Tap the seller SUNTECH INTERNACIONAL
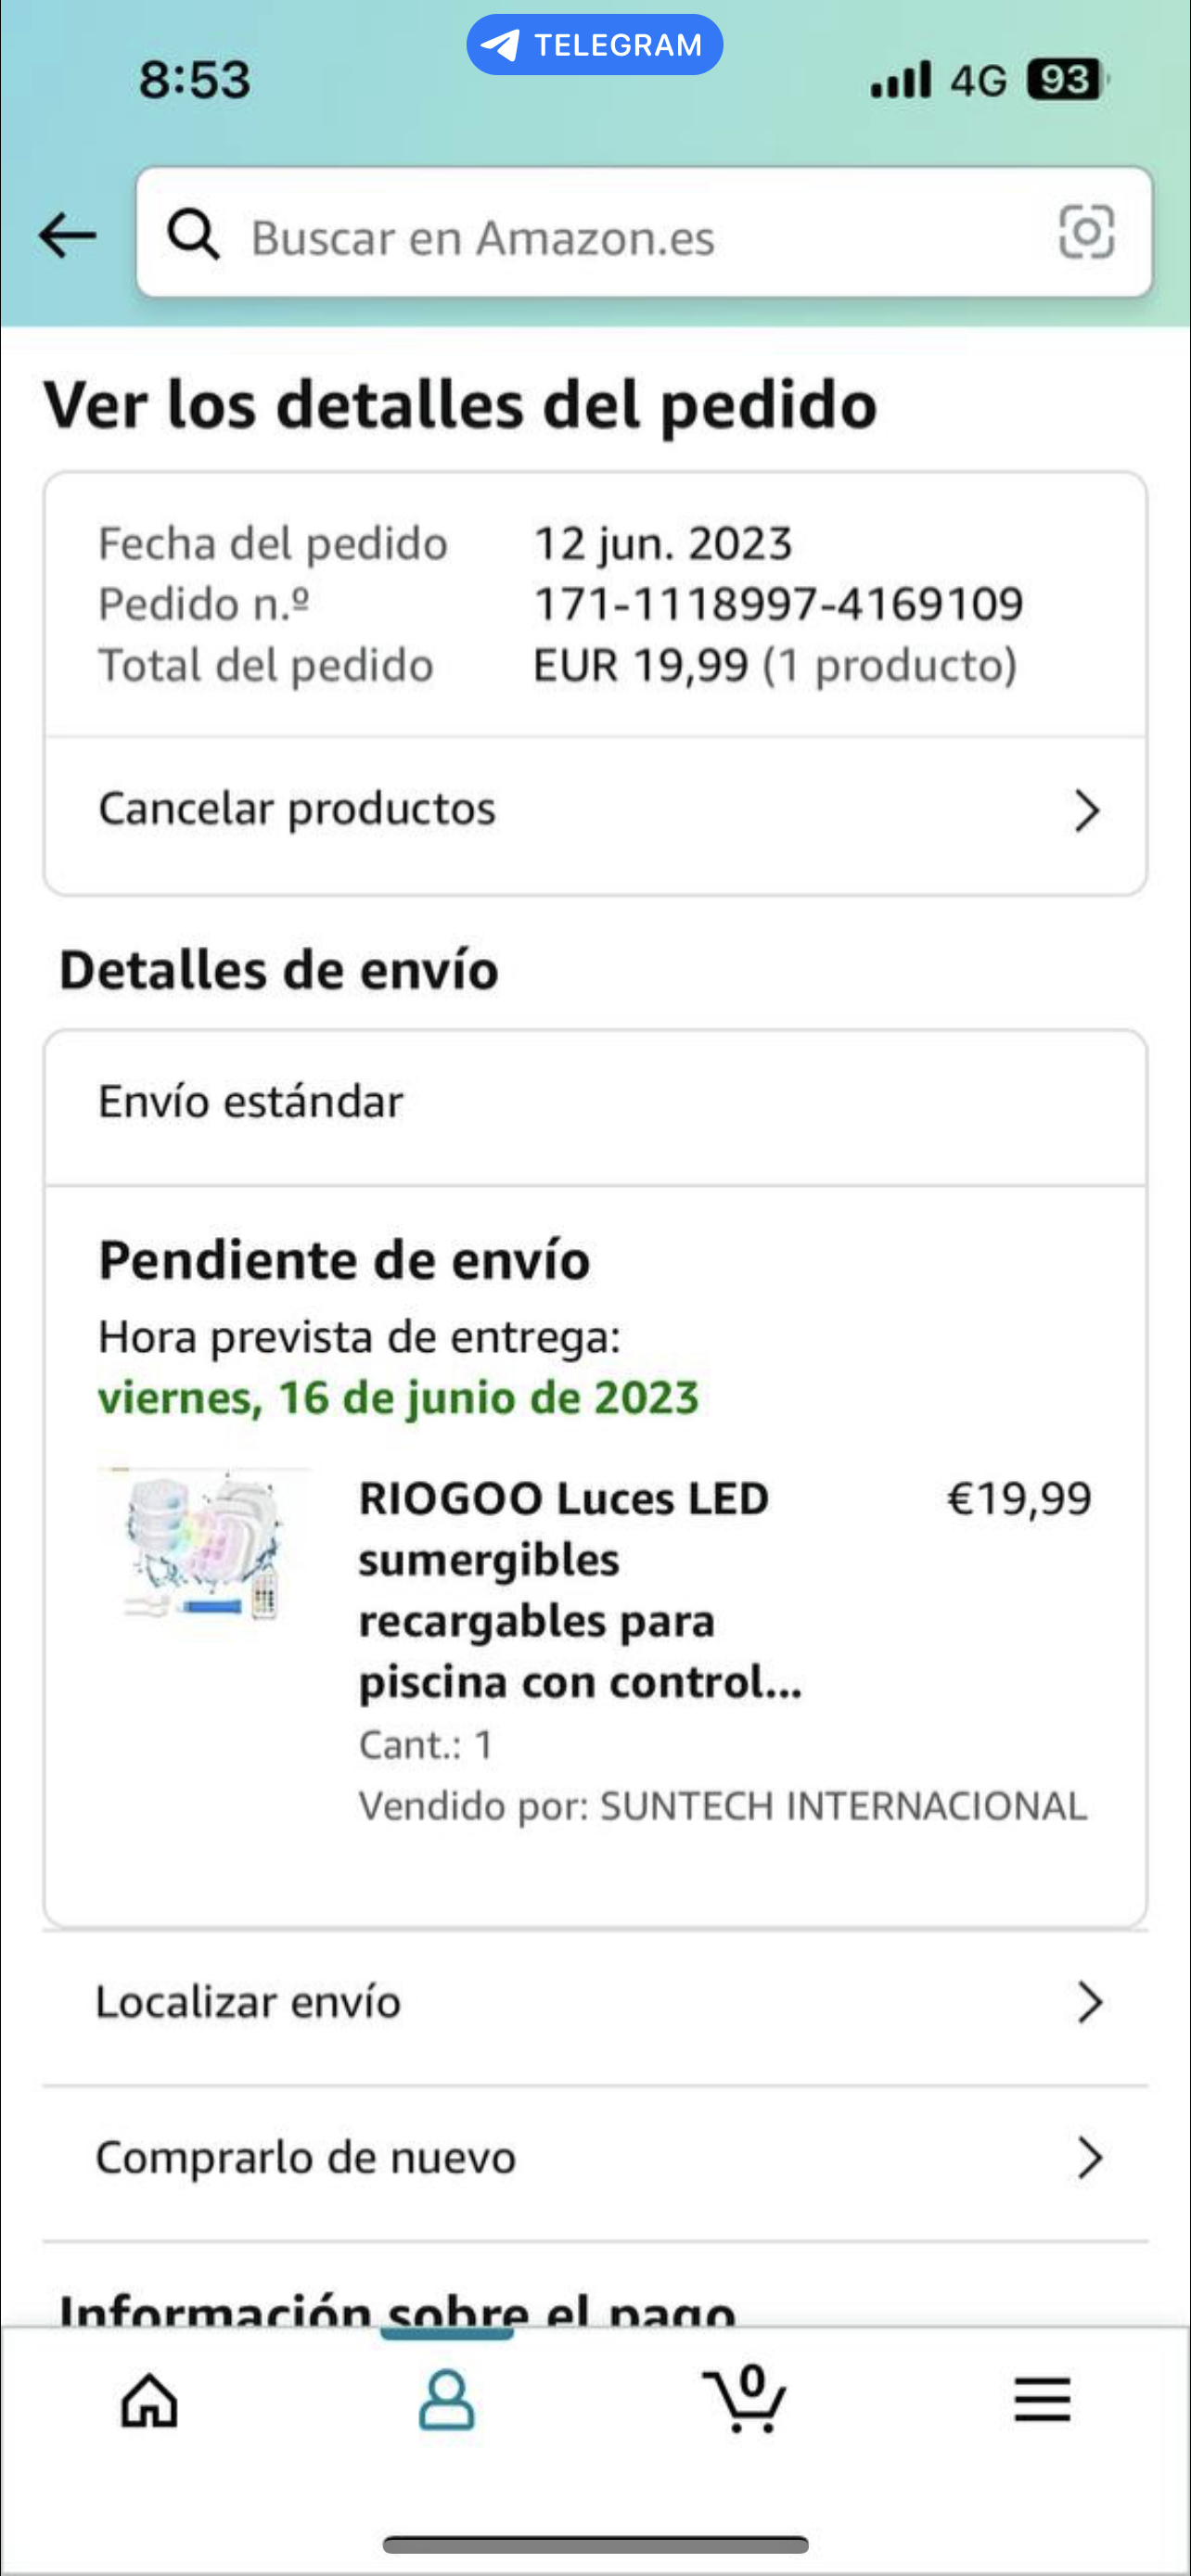 842,1806
